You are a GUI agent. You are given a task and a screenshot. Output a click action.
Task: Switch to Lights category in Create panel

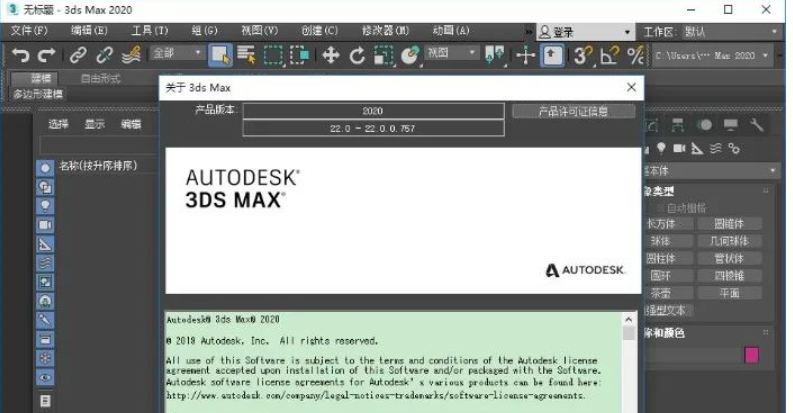click(661, 148)
